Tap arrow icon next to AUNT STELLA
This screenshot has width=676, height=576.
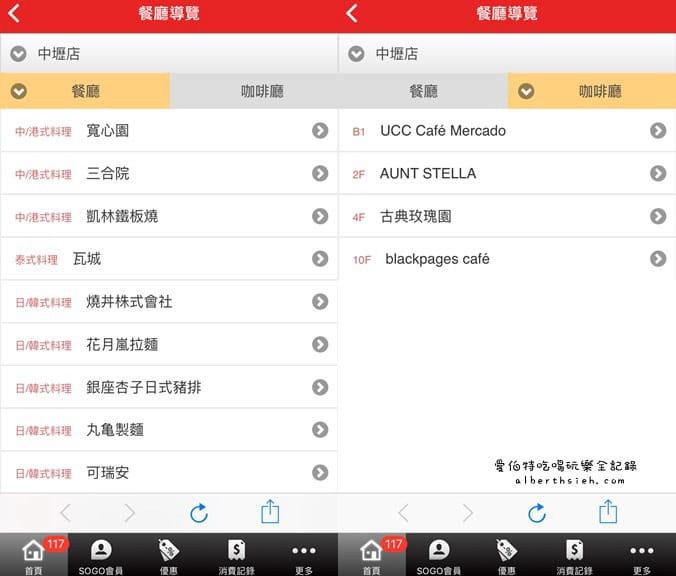[658, 173]
